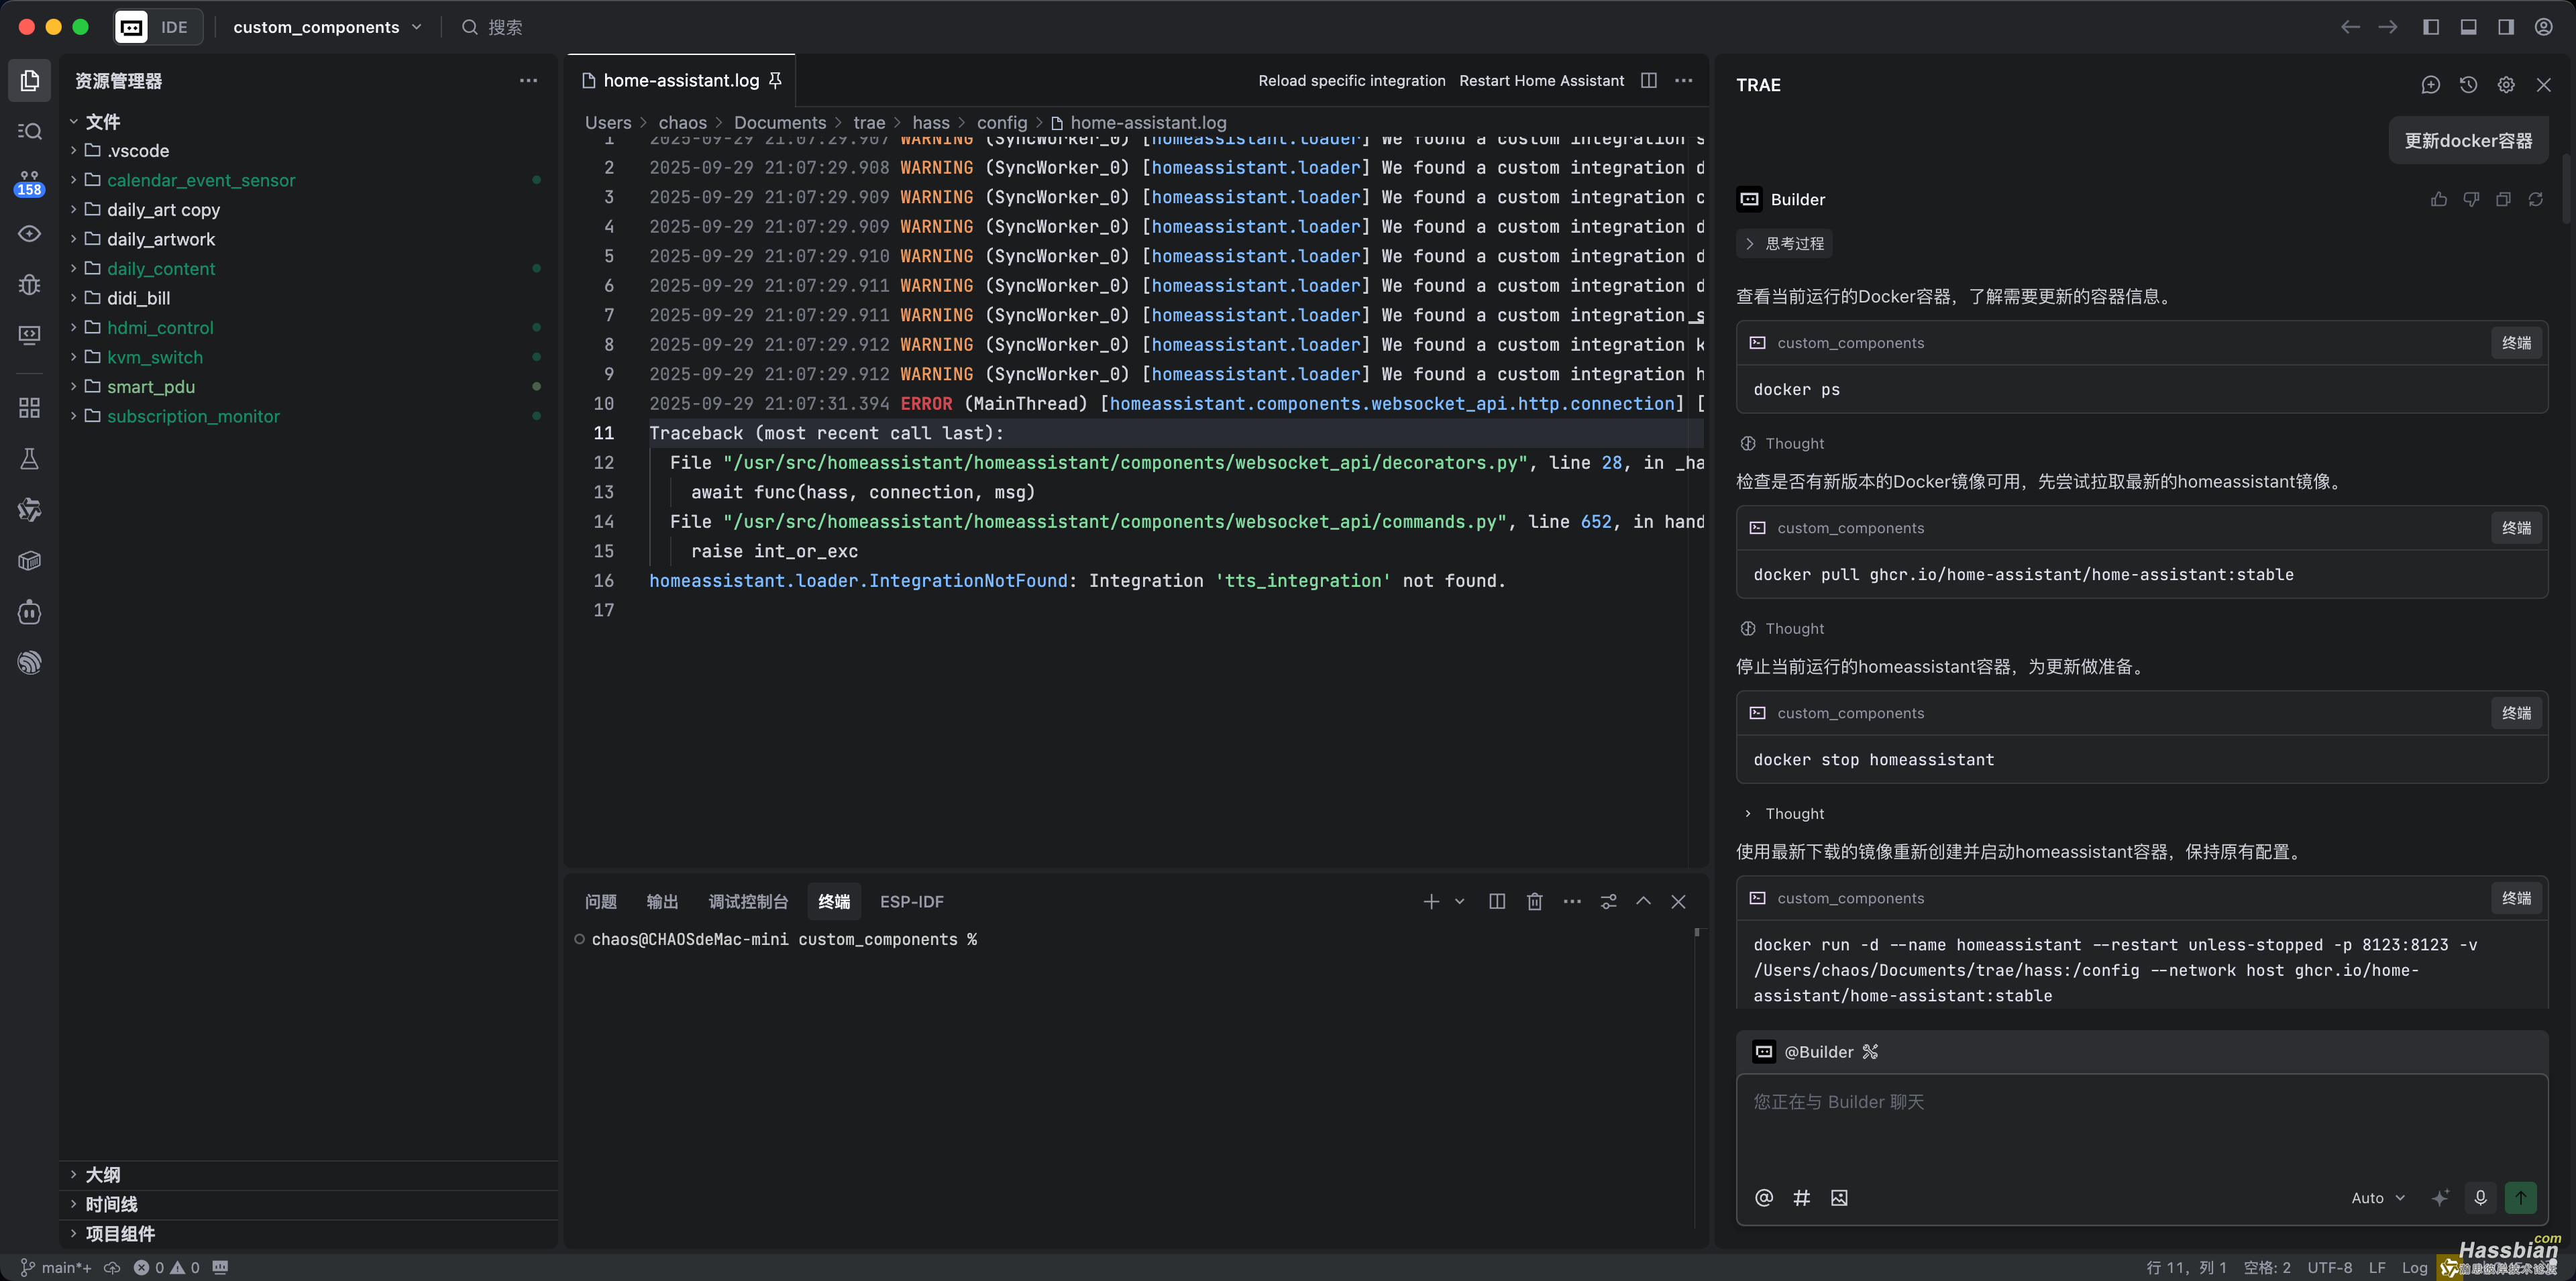The height and width of the screenshot is (1281, 2576).
Task: Split the editor to the right
Action: [1649, 80]
